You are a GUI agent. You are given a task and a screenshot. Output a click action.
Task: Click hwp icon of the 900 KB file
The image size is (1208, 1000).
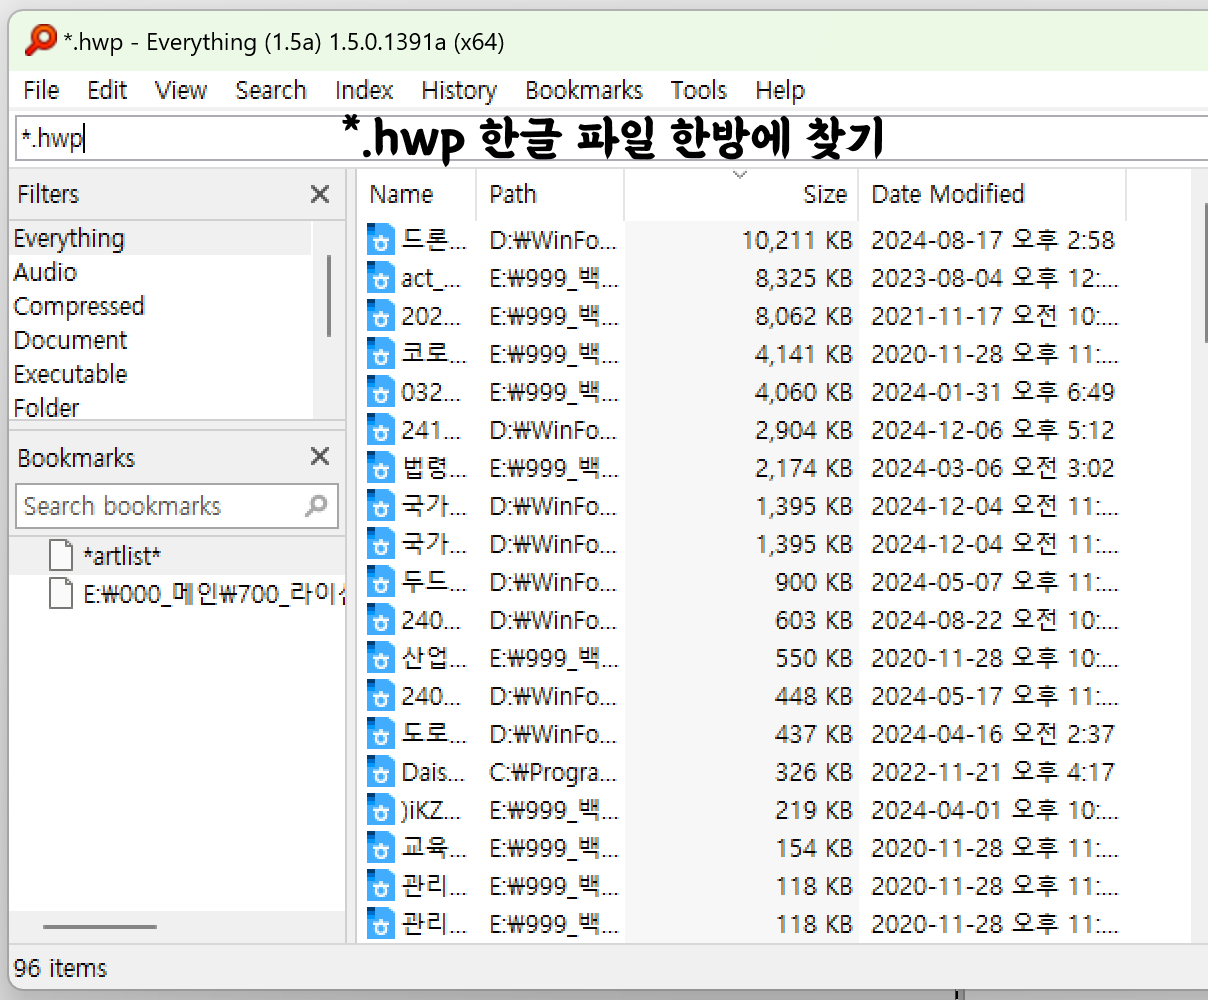(x=381, y=582)
